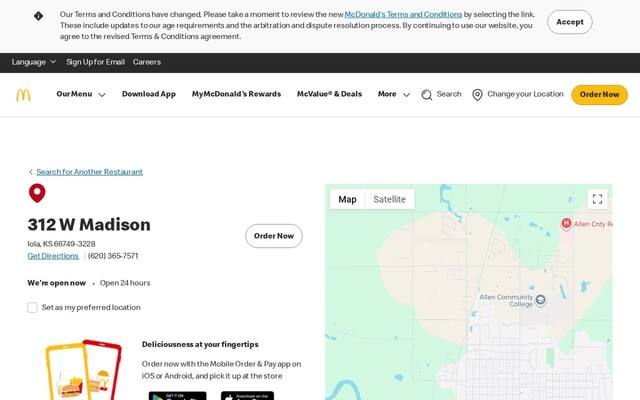
Task: Click phone number (620) 365-7571
Action: click(x=113, y=256)
